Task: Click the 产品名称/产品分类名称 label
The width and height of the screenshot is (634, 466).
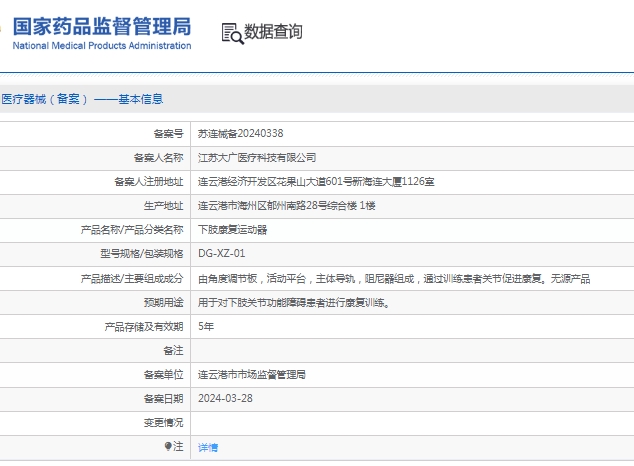Action: (132, 230)
